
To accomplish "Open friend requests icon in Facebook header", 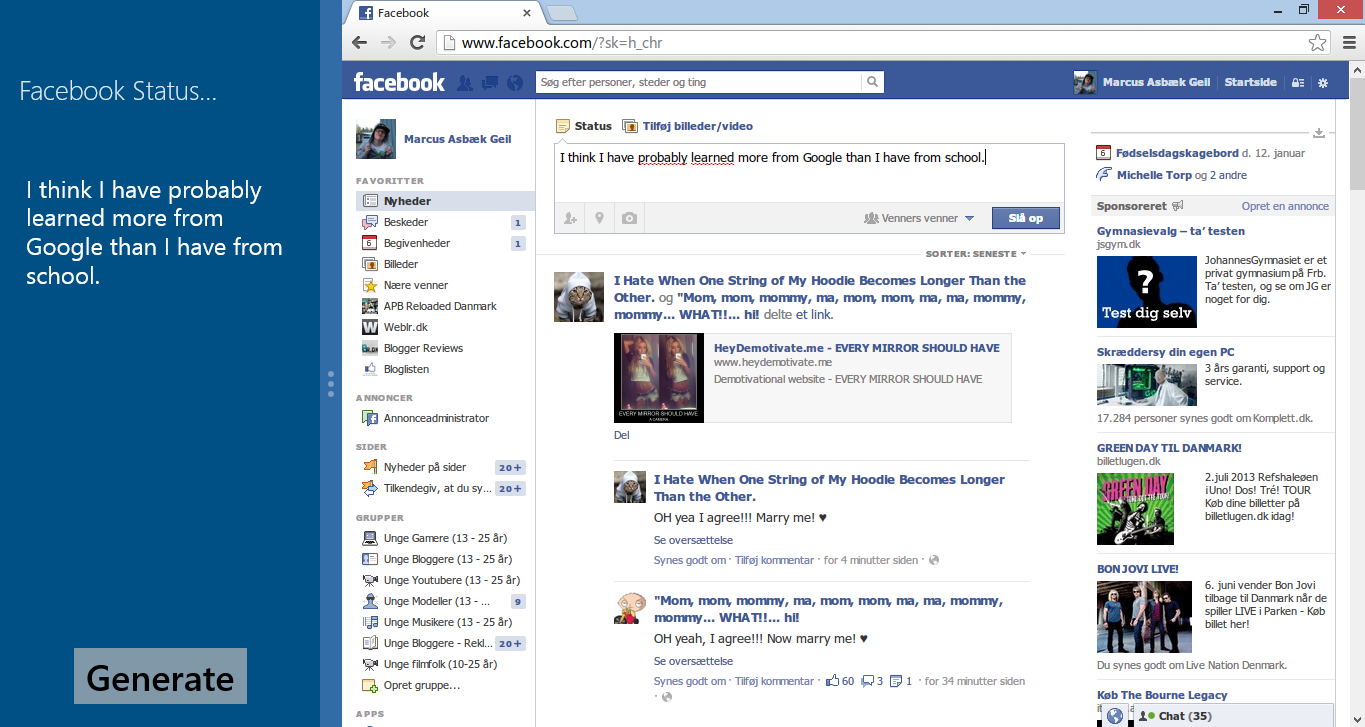I will (465, 83).
